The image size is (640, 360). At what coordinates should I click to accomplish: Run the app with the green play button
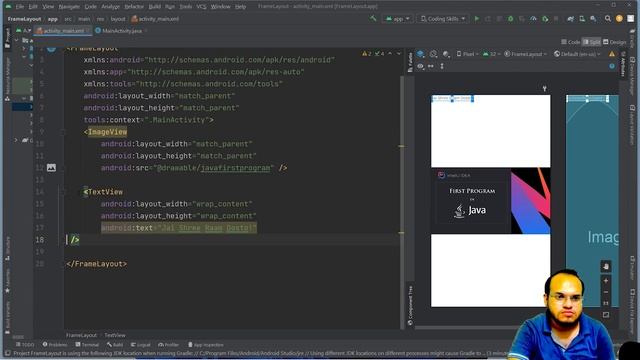[x=476, y=19]
